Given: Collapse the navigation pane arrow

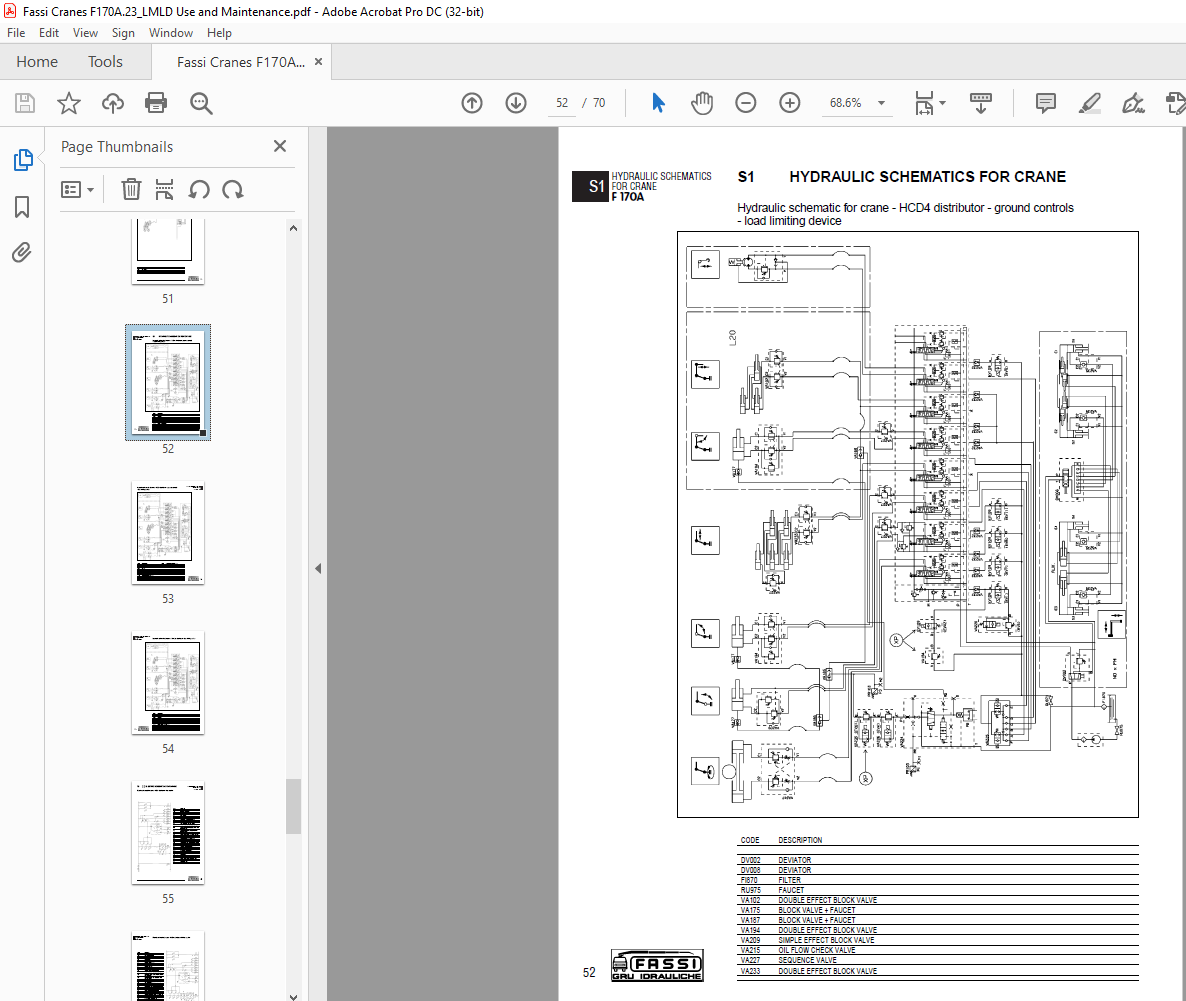Looking at the screenshot, I should coord(318,568).
